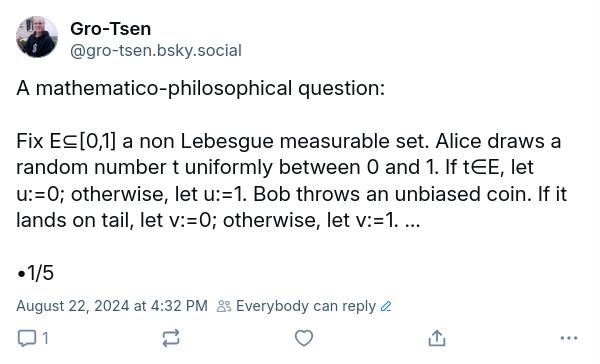Click the 1/5 thread marker text
Screen dimensions: 600x364
35,273
